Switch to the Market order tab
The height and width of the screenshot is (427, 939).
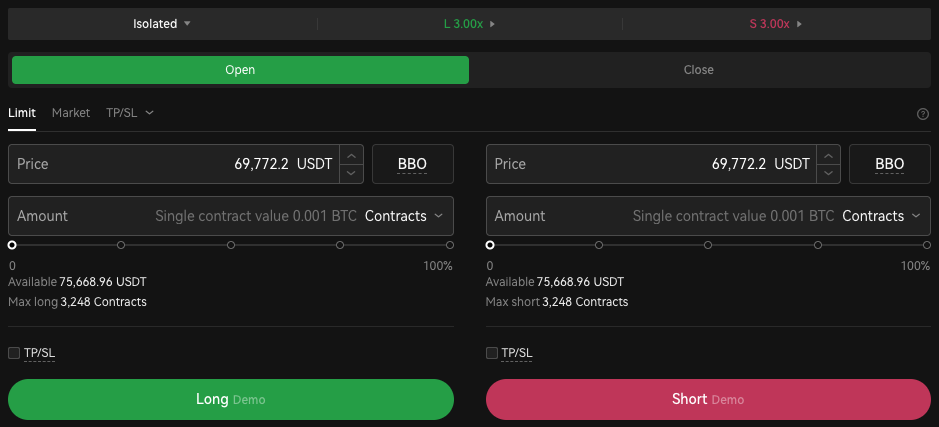point(71,113)
